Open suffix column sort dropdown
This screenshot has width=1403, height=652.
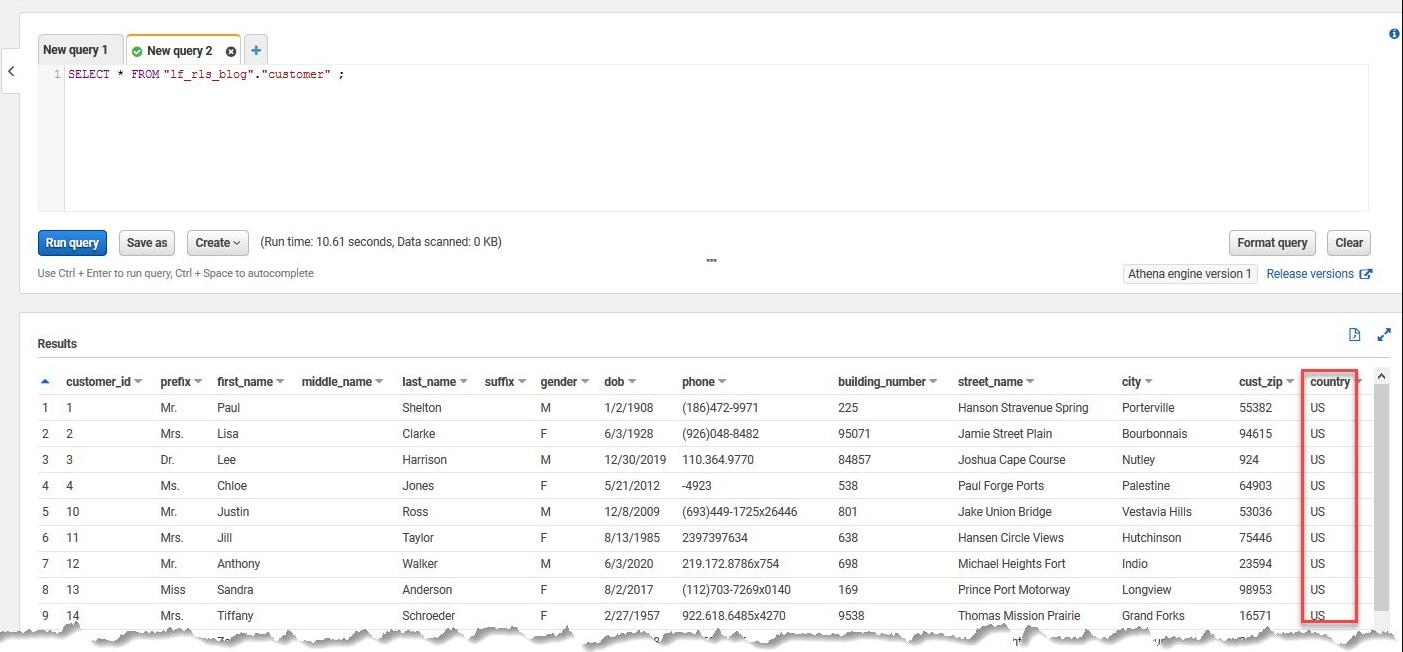tap(522, 382)
